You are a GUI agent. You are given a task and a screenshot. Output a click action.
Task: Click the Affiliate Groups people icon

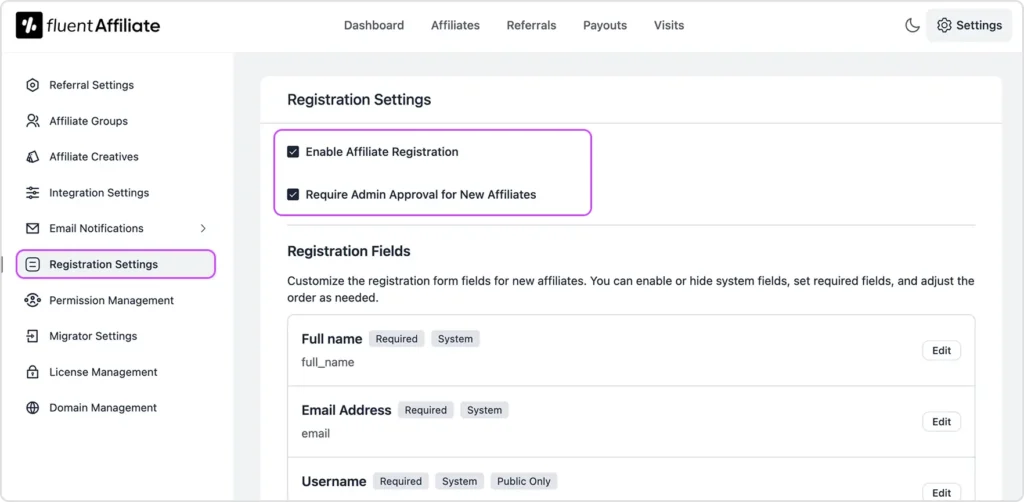[x=33, y=121]
